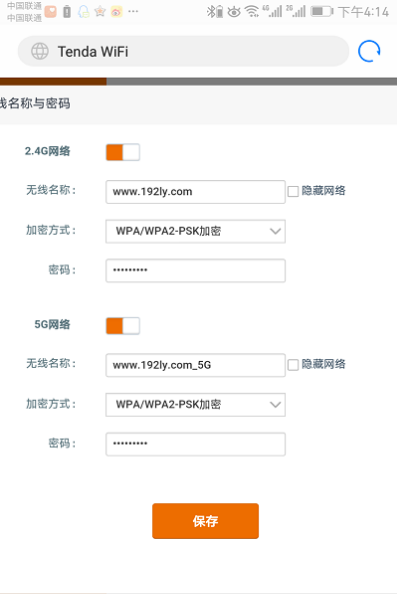Click the 5G网络 label
Screen dimensions: 397x594
click(52, 325)
